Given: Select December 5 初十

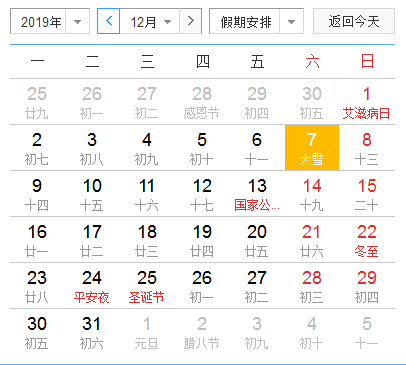Looking at the screenshot, I should (x=202, y=148).
